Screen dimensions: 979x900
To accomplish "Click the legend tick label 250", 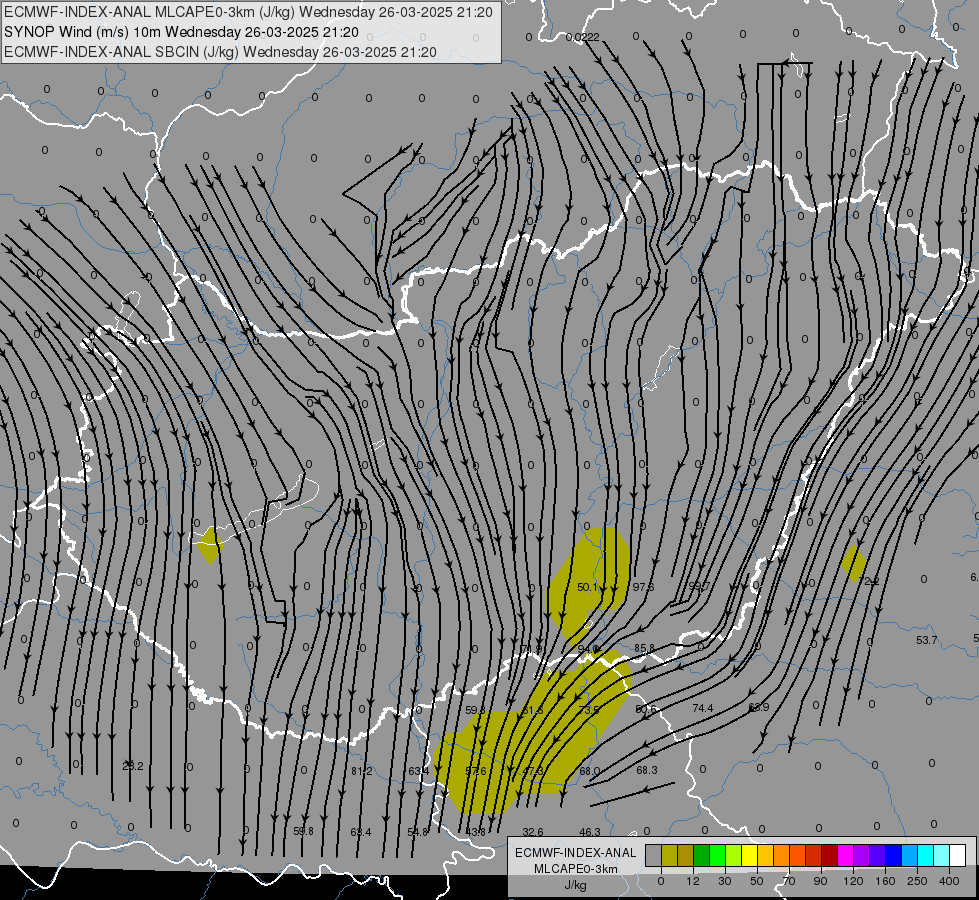I will pyautogui.click(x=917, y=881).
